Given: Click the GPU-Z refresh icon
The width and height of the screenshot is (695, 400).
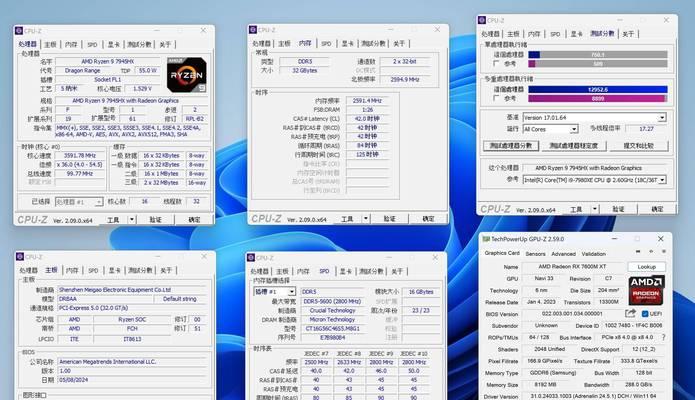Looking at the screenshot, I should [x=651, y=251].
